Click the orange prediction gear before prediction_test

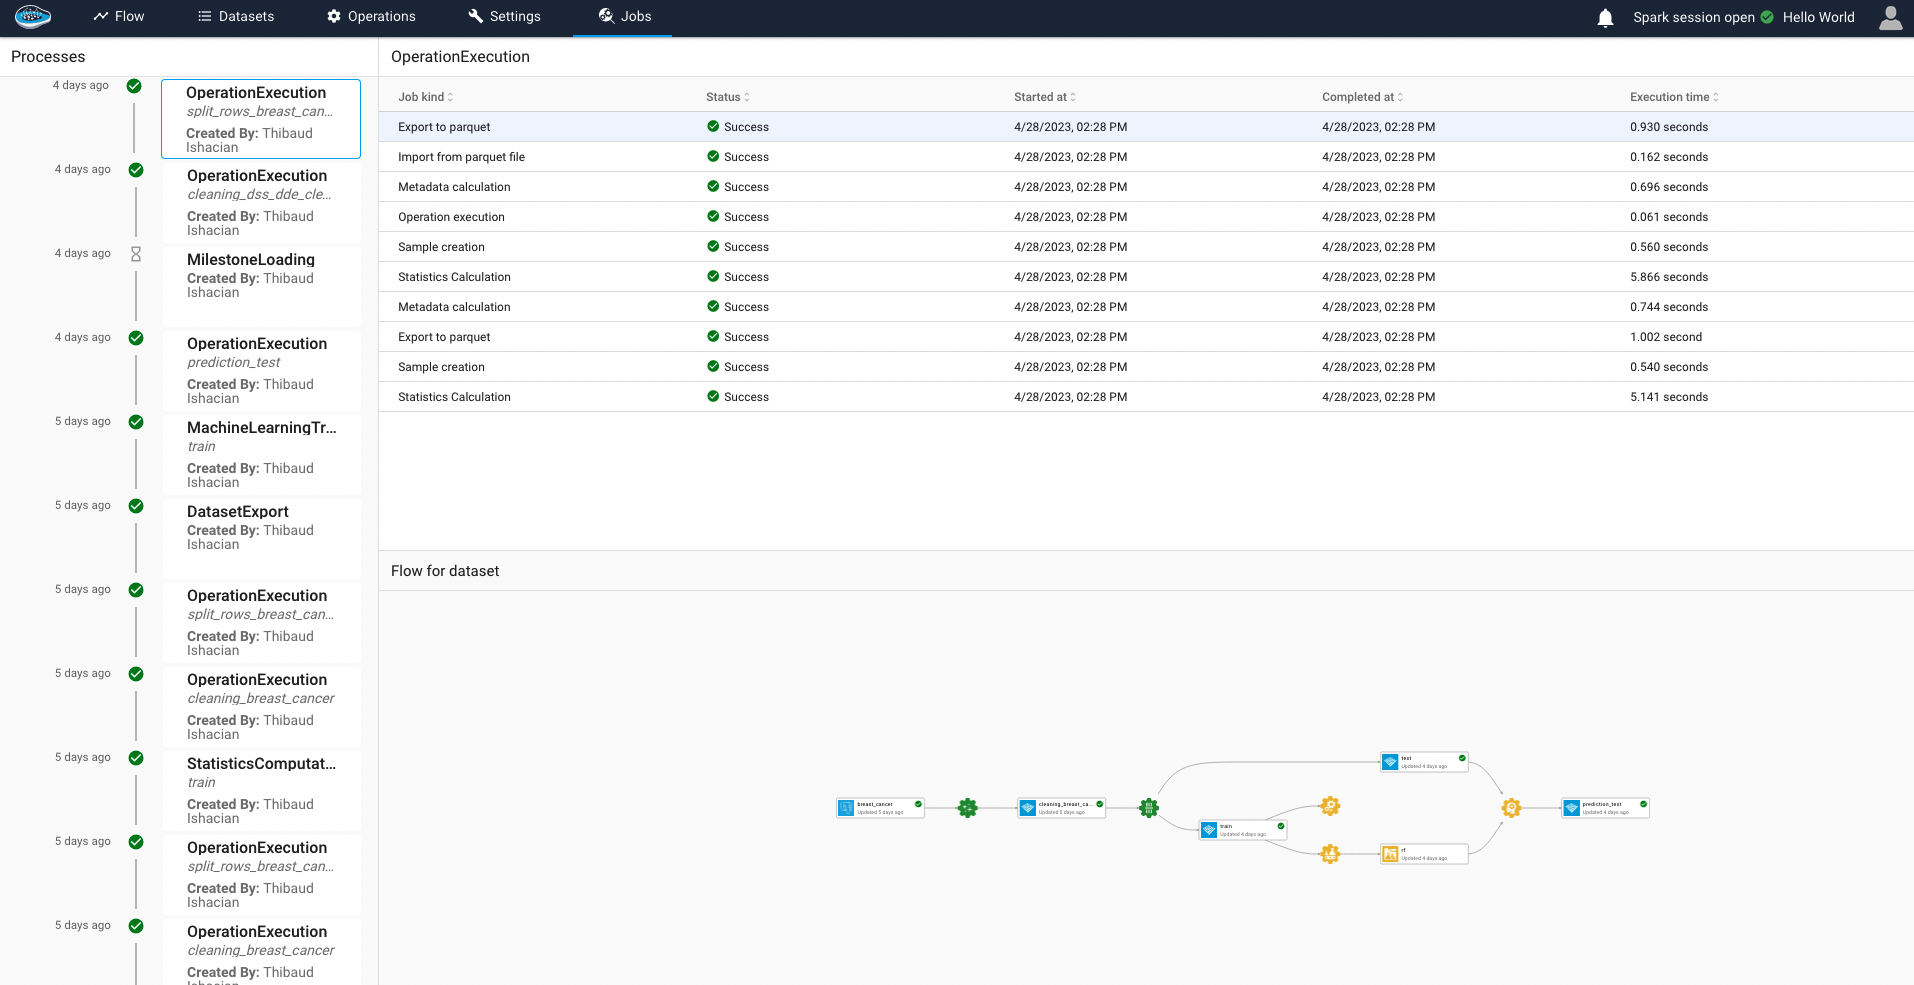click(x=1511, y=808)
